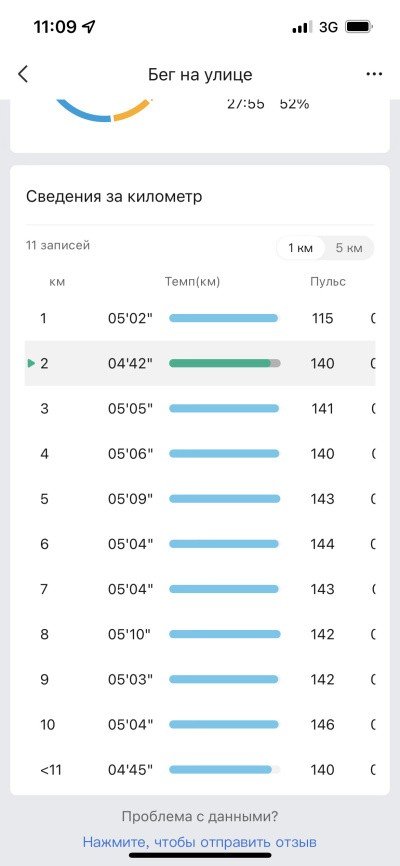The width and height of the screenshot is (400, 866).
Task: Click pulse value 146 on km 10
Action: (322, 724)
